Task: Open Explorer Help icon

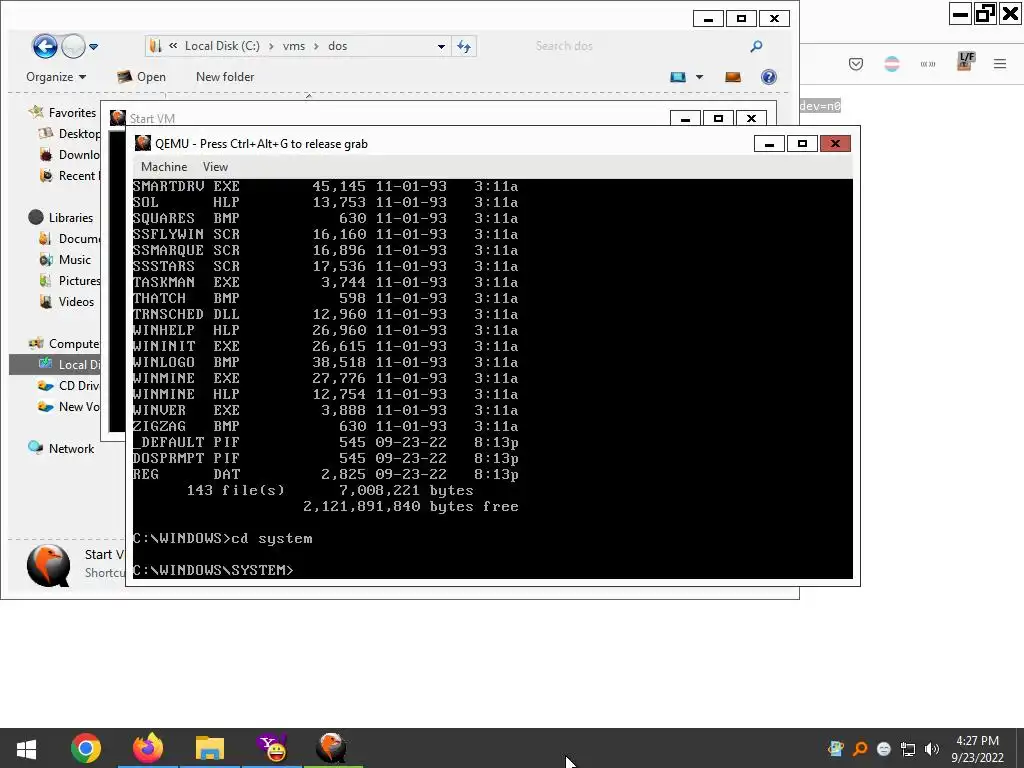Action: point(769,77)
